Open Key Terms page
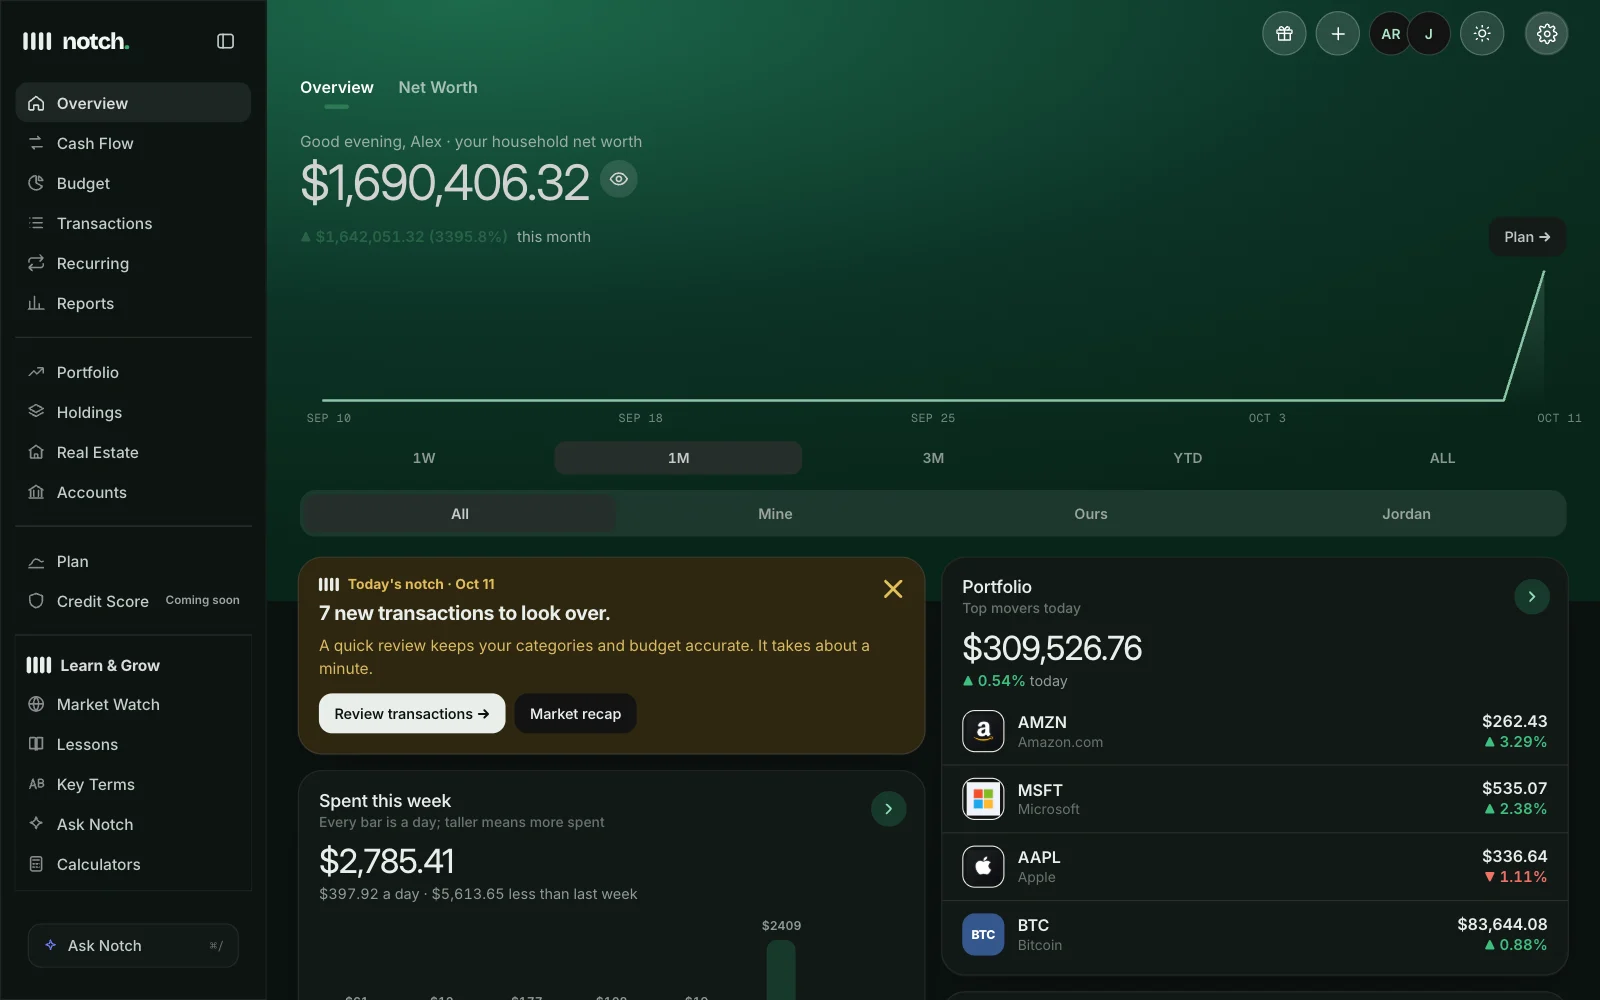 (133, 784)
